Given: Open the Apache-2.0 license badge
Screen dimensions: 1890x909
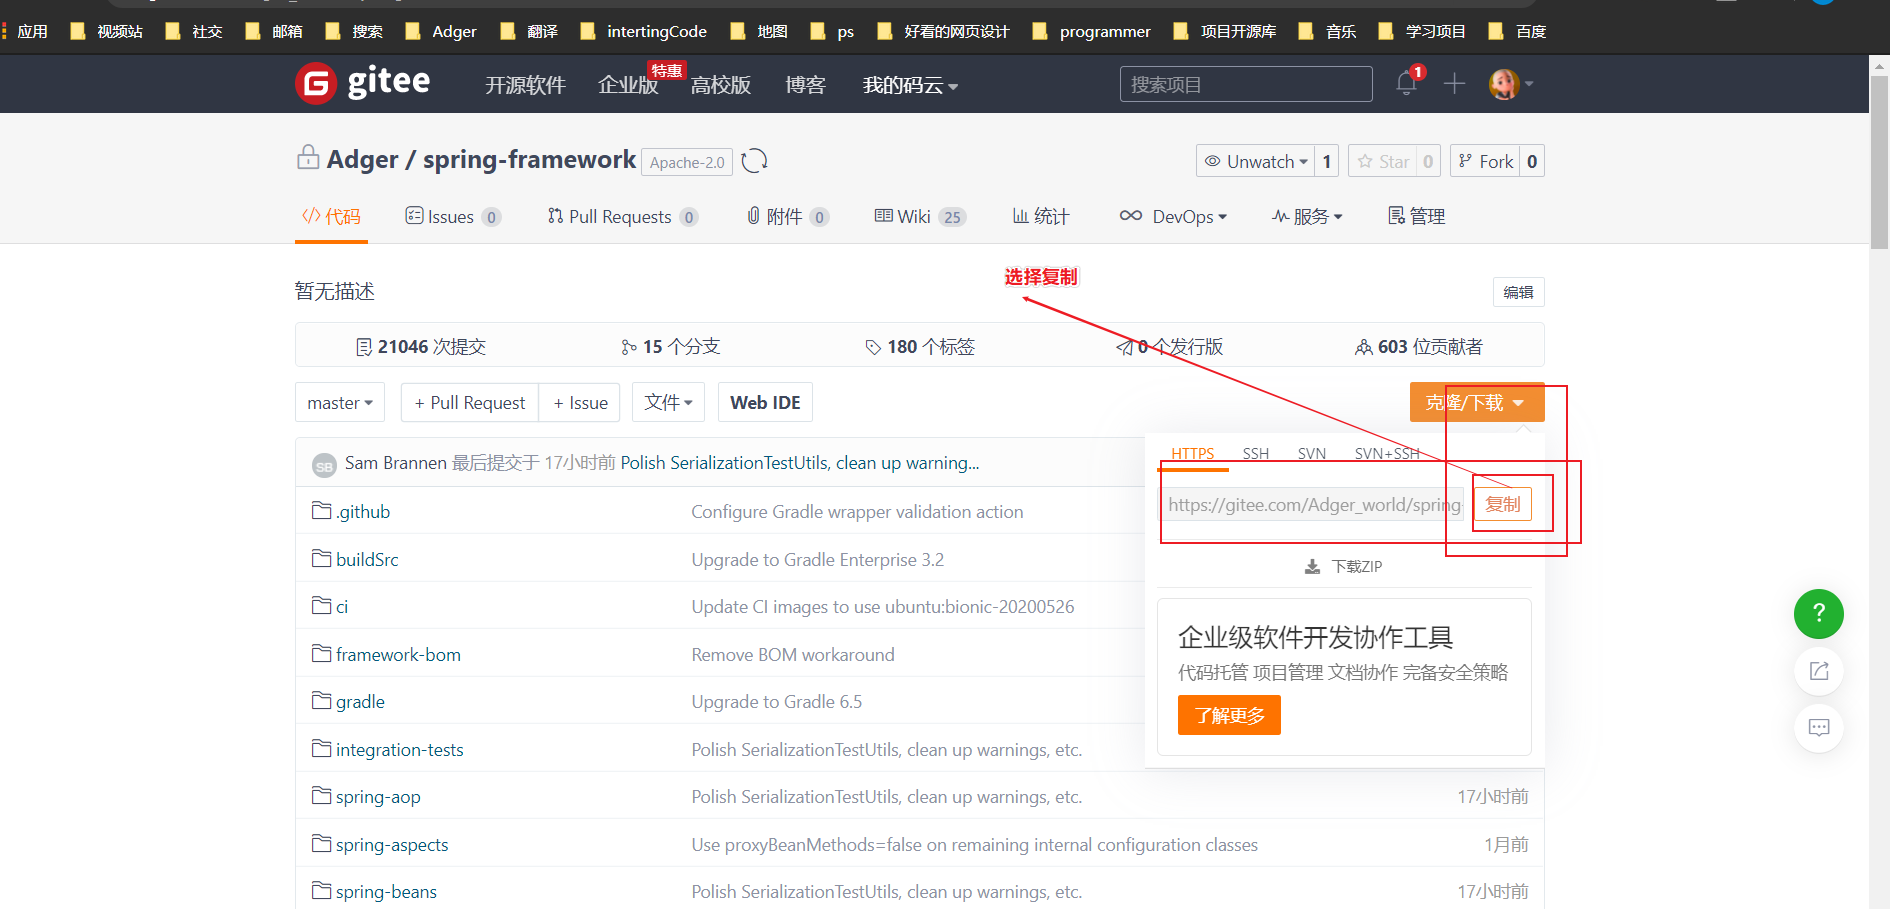Looking at the screenshot, I should (687, 162).
